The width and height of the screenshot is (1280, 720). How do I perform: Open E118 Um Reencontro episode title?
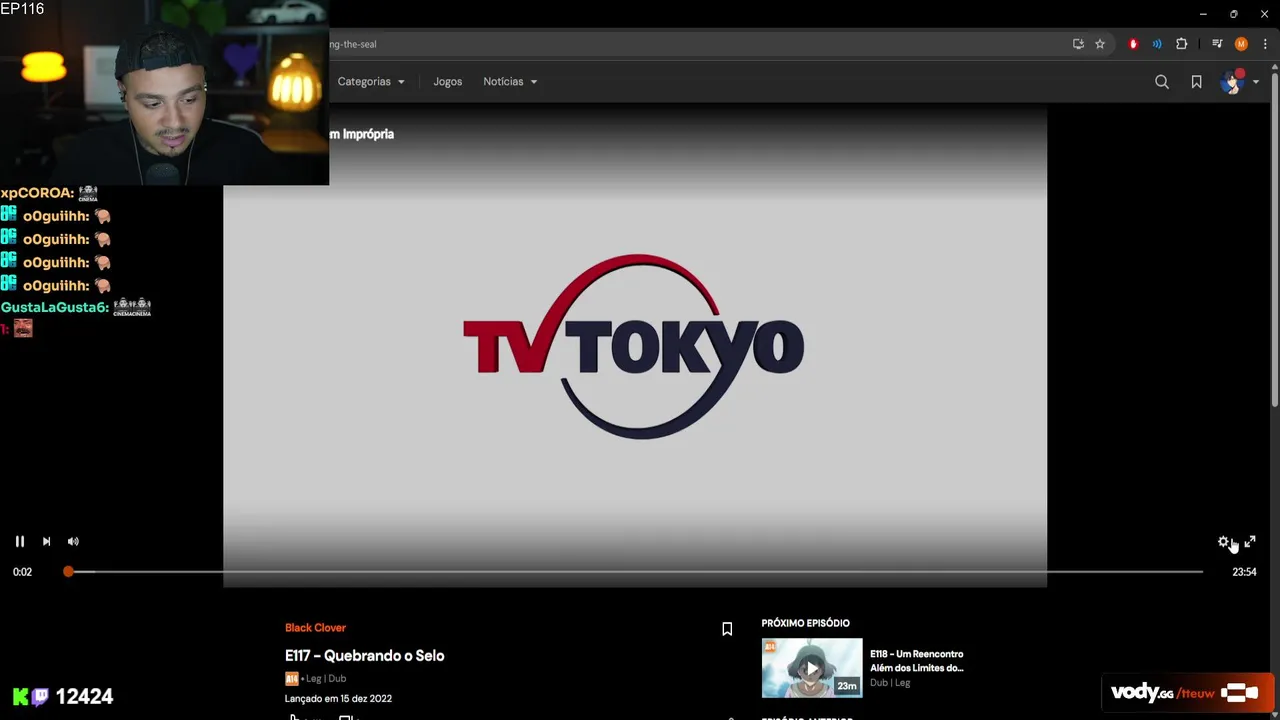click(x=916, y=661)
